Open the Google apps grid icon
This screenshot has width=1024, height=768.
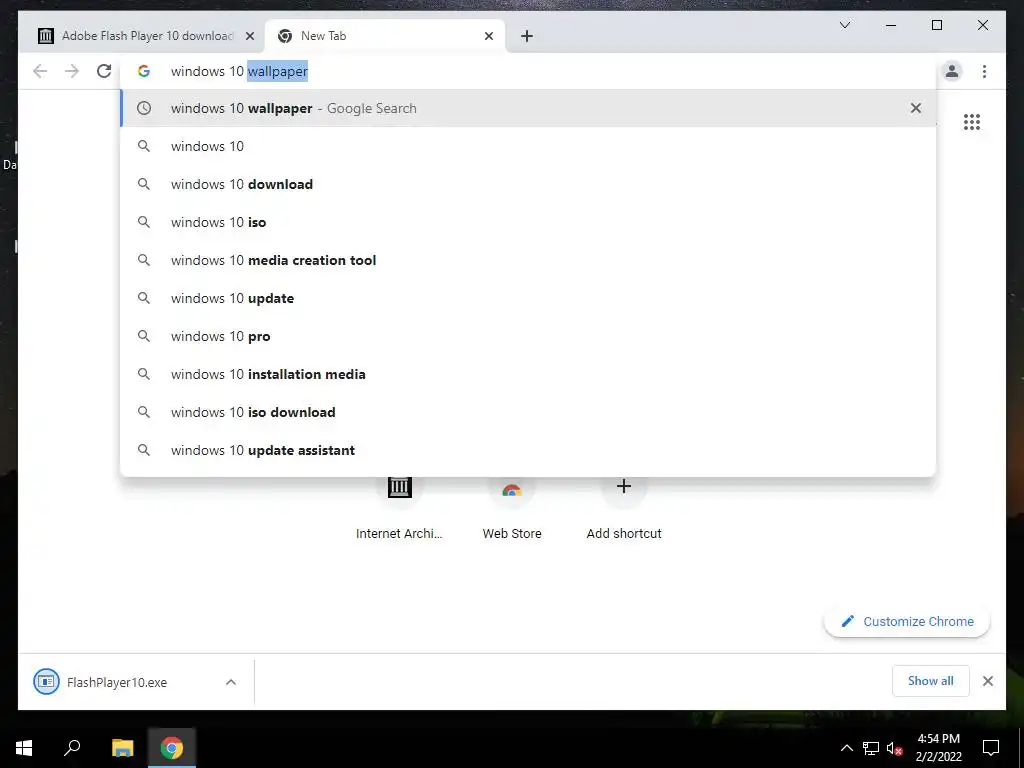[x=972, y=122]
